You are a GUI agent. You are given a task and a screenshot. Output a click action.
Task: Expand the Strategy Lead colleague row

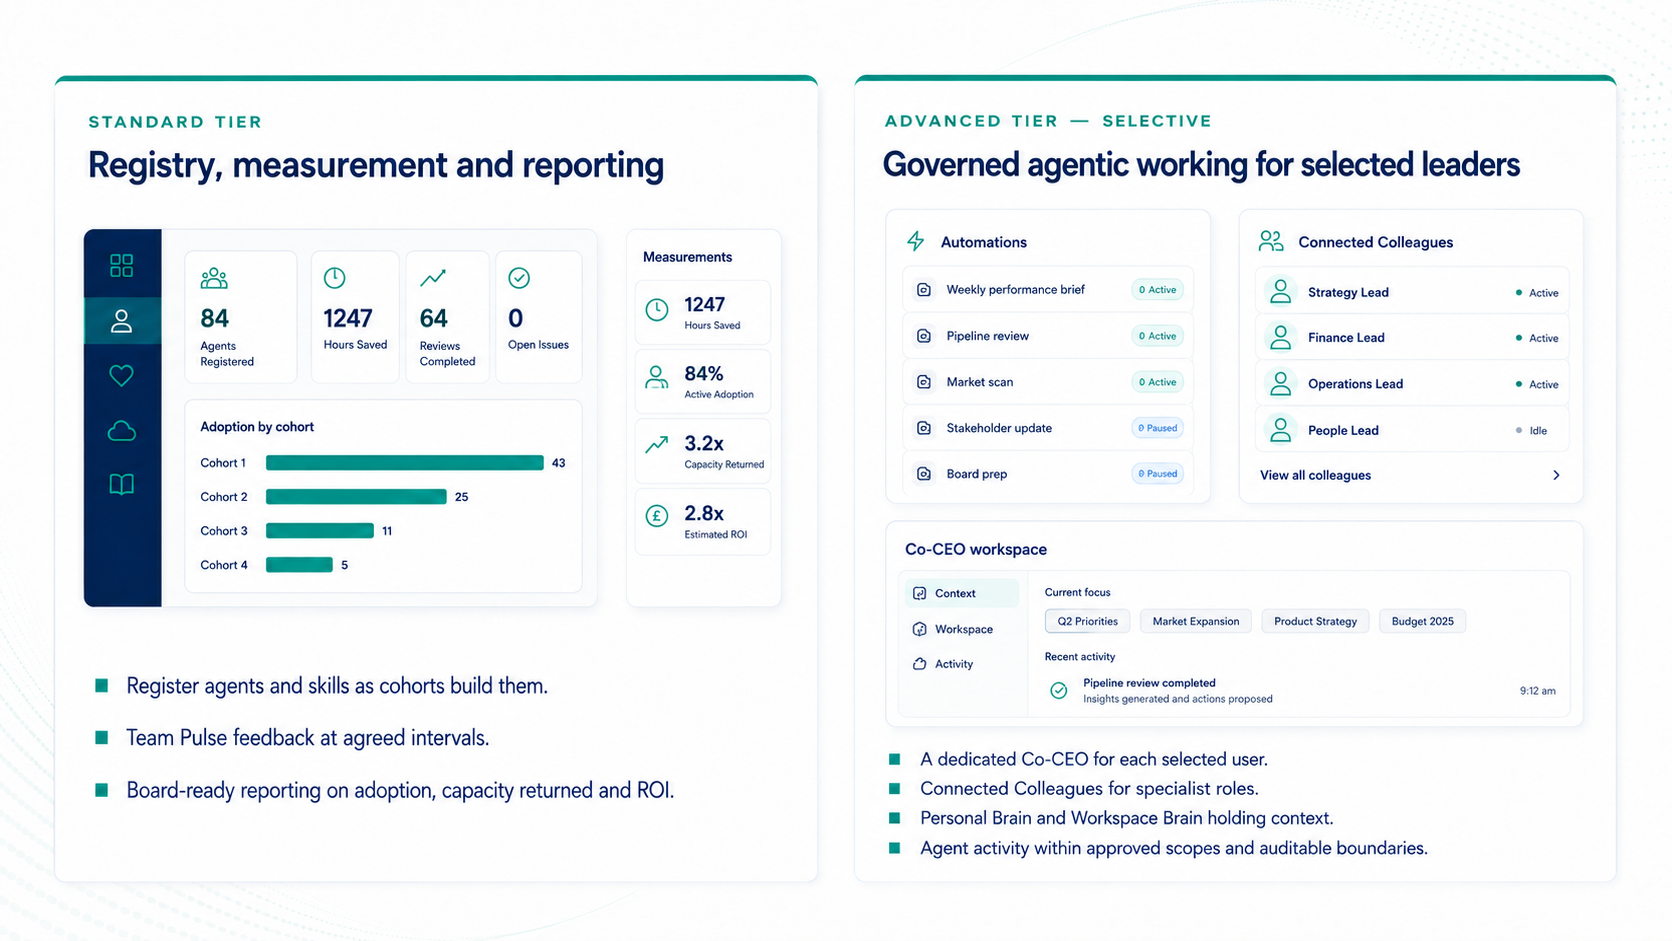pyautogui.click(x=1411, y=292)
